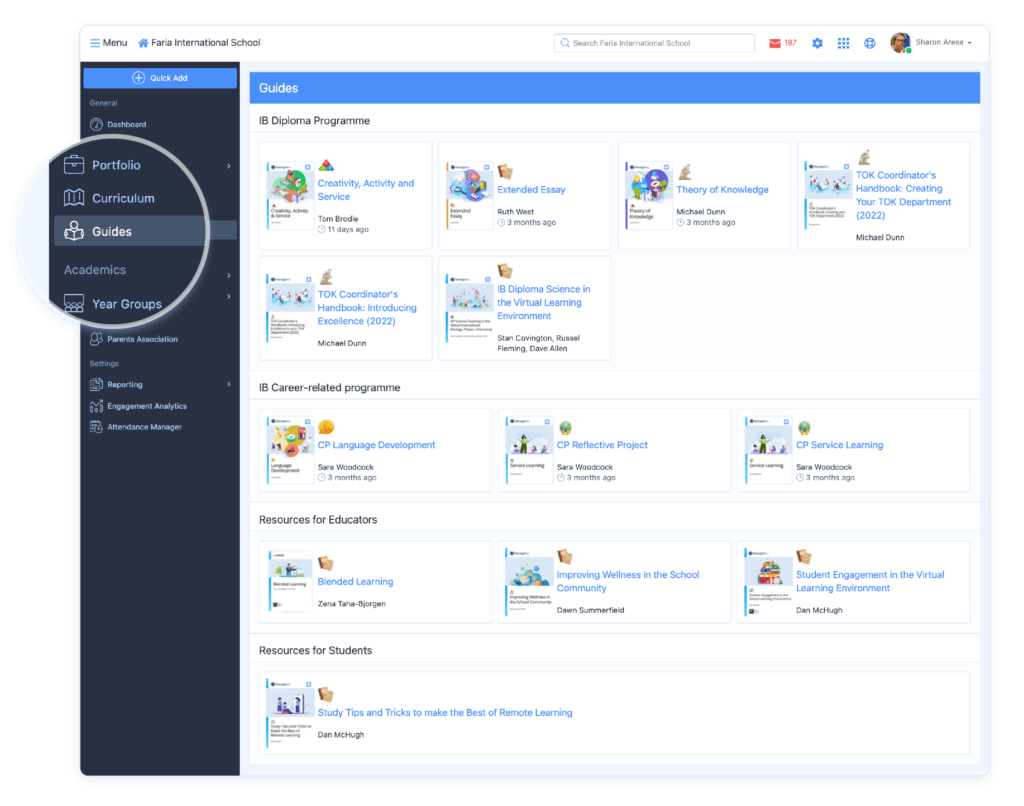Click the Portfolio briefcase icon
The image size is (1024, 806).
[x=74, y=165]
